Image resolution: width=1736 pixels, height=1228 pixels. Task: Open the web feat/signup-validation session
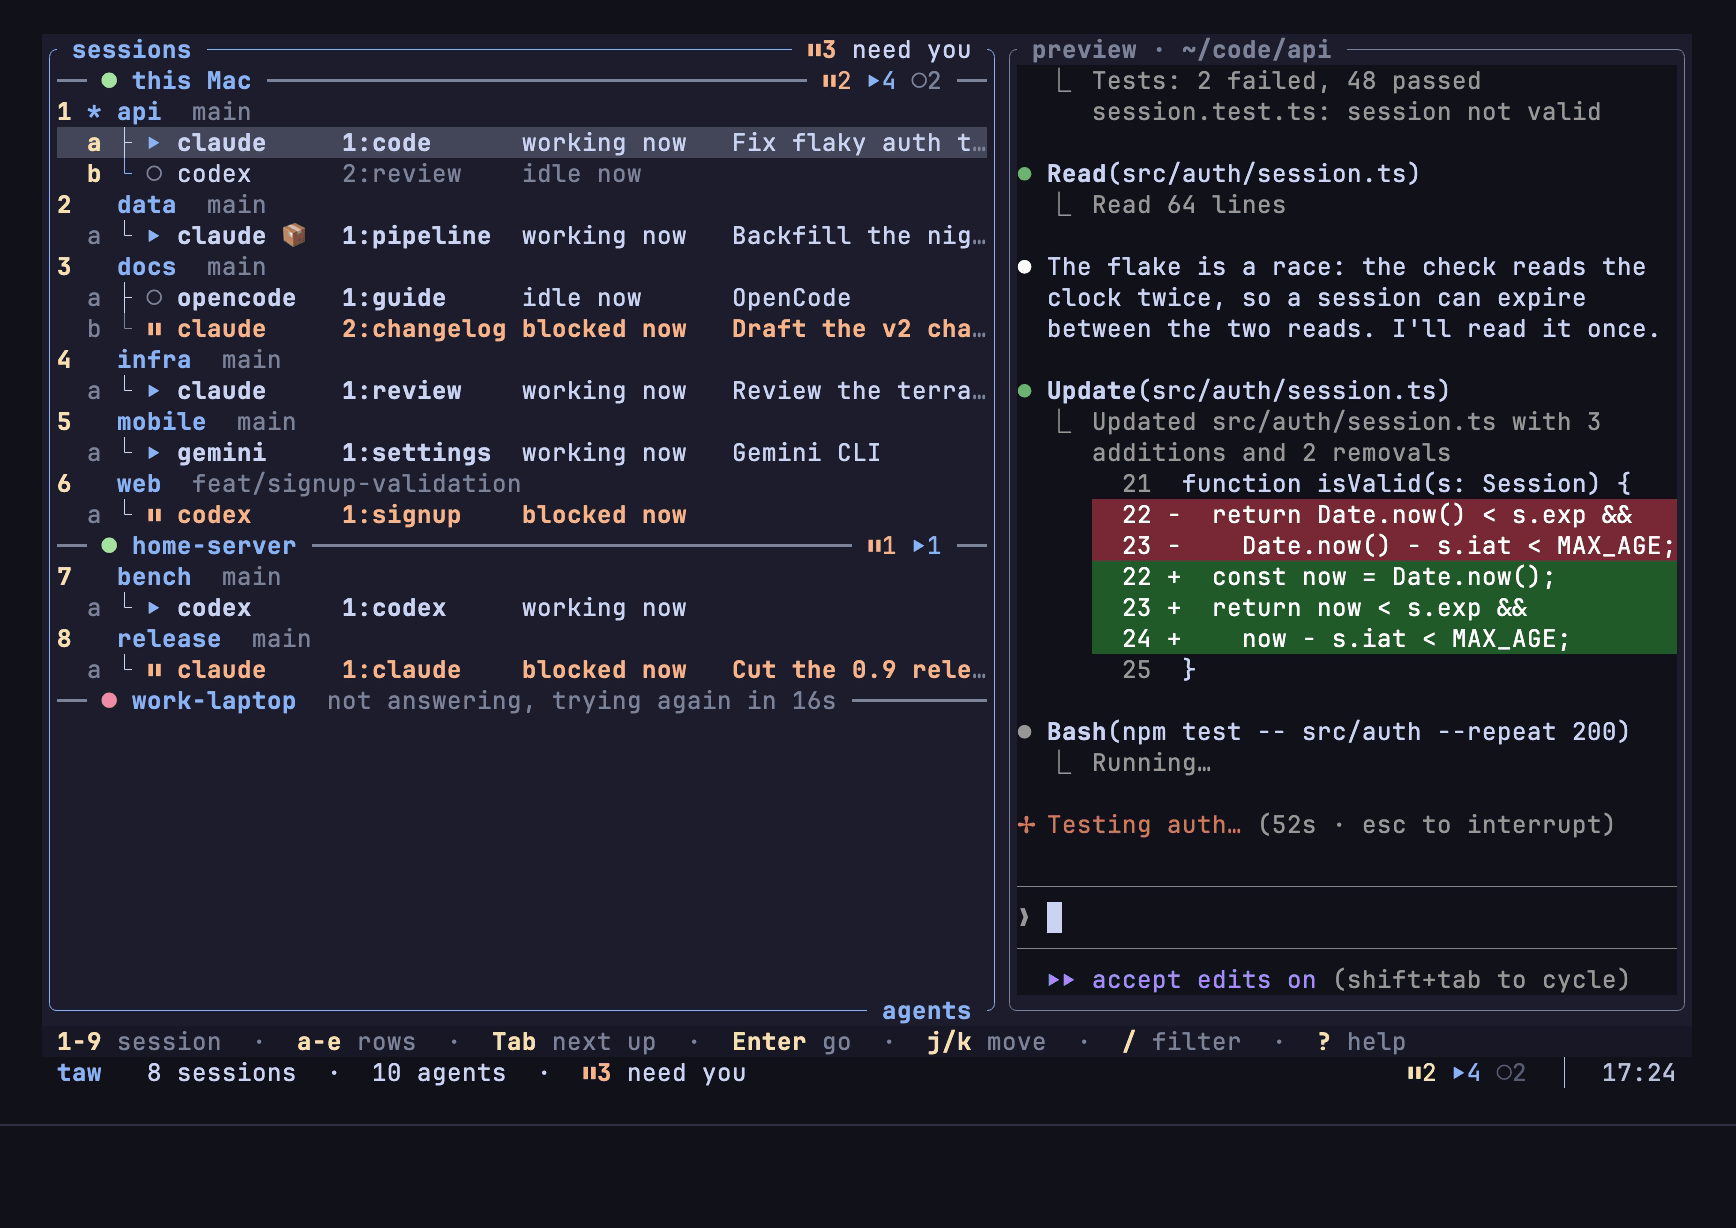point(522,484)
